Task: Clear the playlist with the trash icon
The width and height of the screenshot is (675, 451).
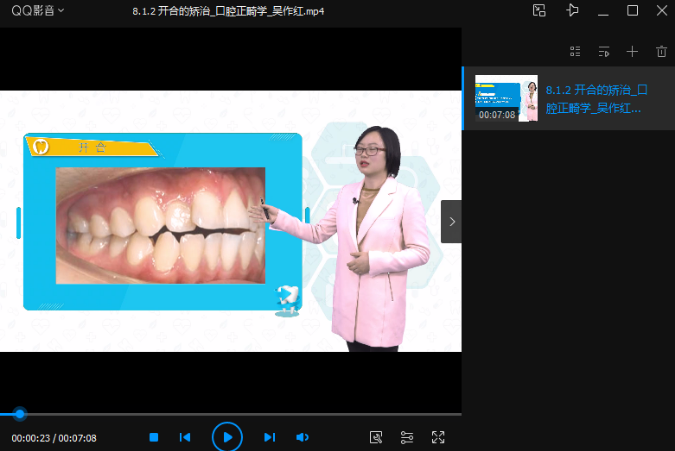Action: (x=660, y=51)
